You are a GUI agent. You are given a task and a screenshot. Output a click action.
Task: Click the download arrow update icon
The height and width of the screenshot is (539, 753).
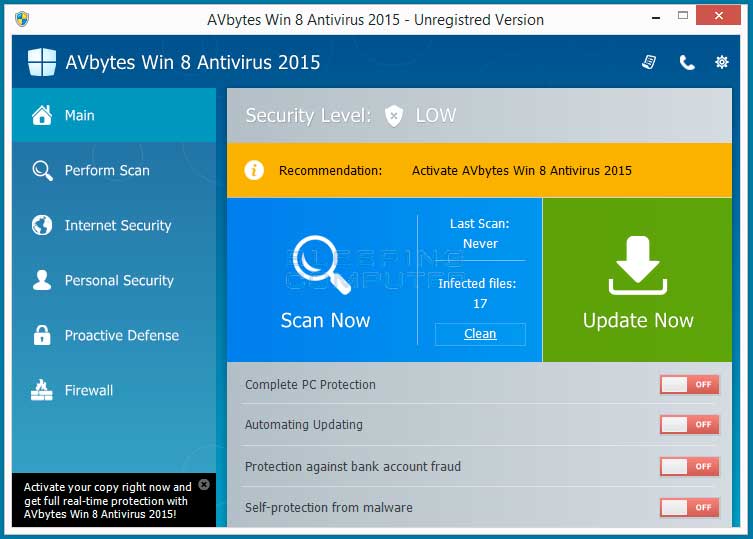[x=638, y=265]
